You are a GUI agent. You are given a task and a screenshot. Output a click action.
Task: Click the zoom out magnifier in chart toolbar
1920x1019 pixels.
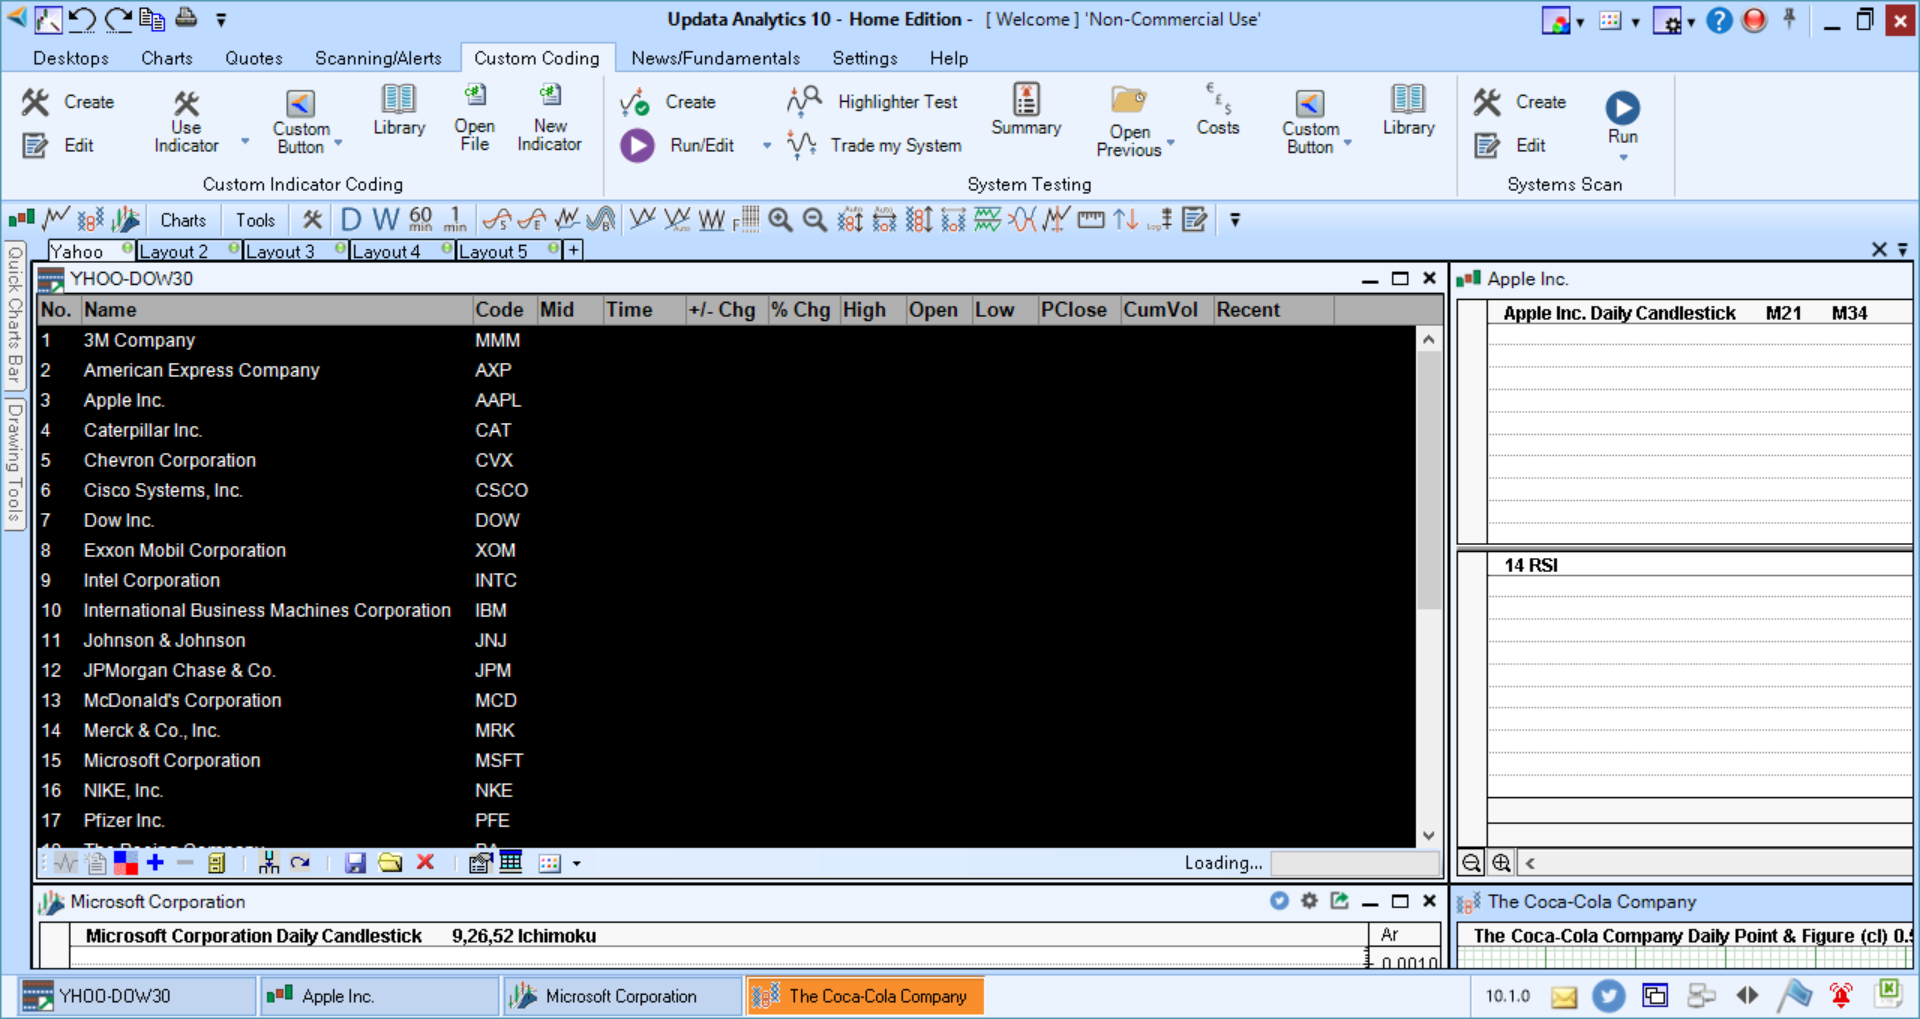815,220
